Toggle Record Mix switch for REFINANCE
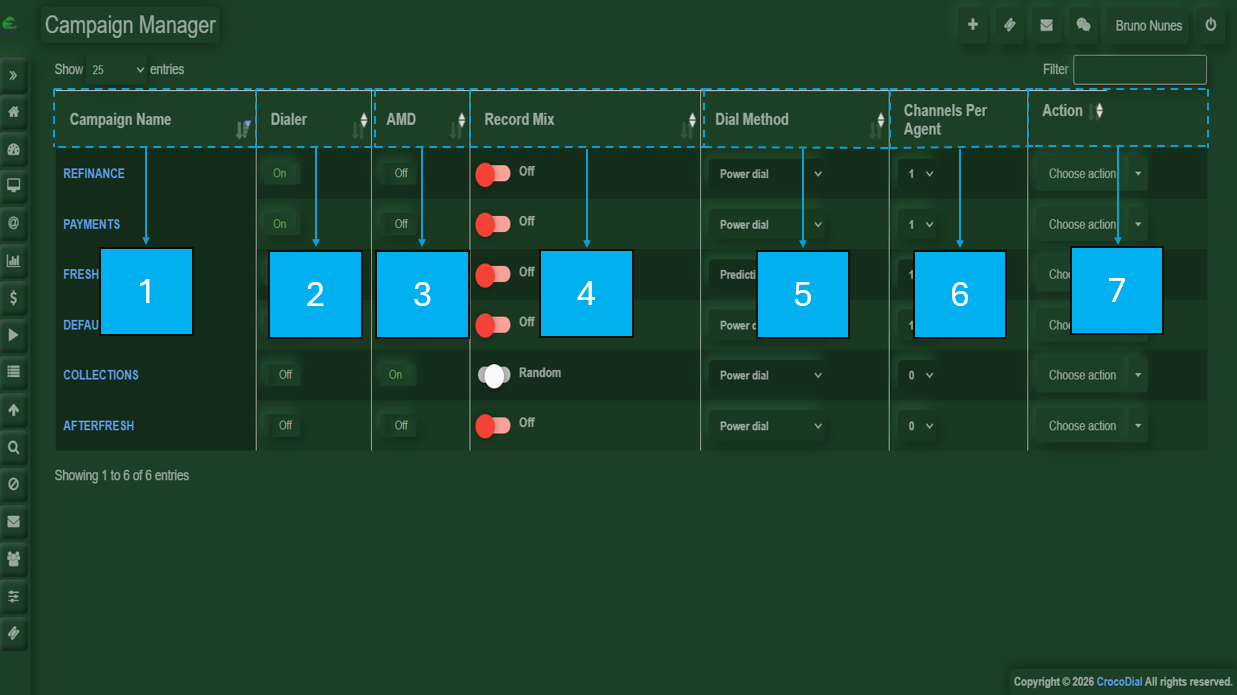Screen dimensions: 1237x695 pyautogui.click(x=493, y=174)
